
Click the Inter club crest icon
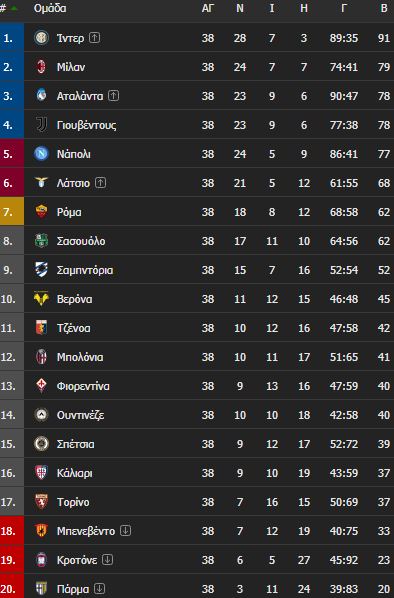point(41,38)
